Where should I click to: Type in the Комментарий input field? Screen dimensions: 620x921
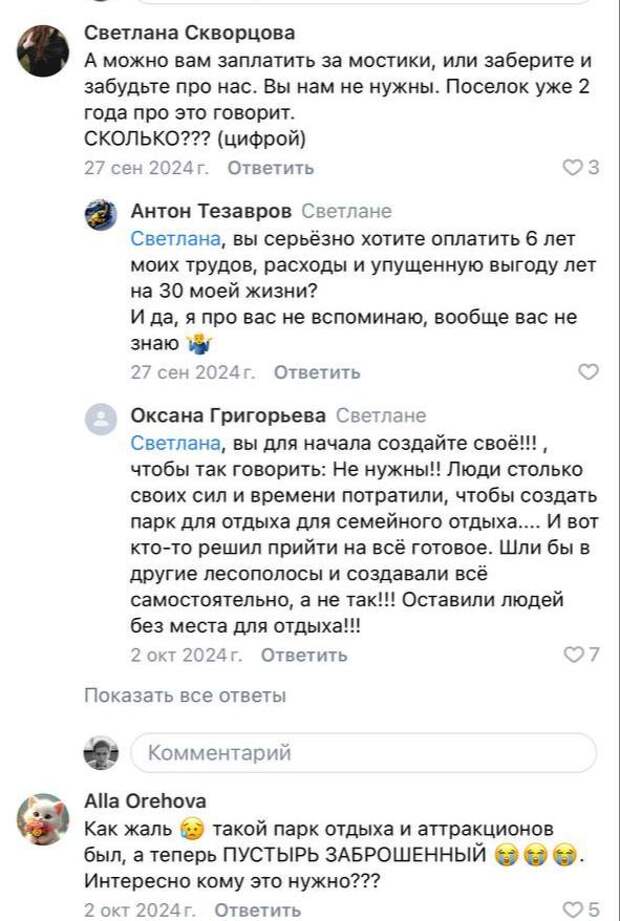tap(363, 753)
